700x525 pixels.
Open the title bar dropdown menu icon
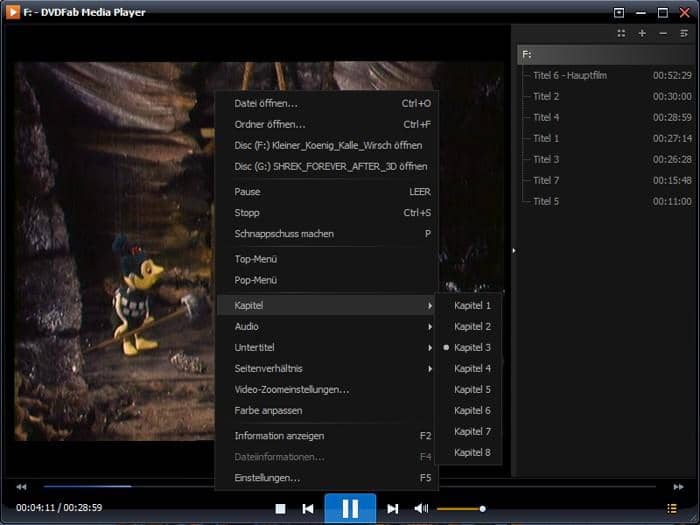click(619, 12)
